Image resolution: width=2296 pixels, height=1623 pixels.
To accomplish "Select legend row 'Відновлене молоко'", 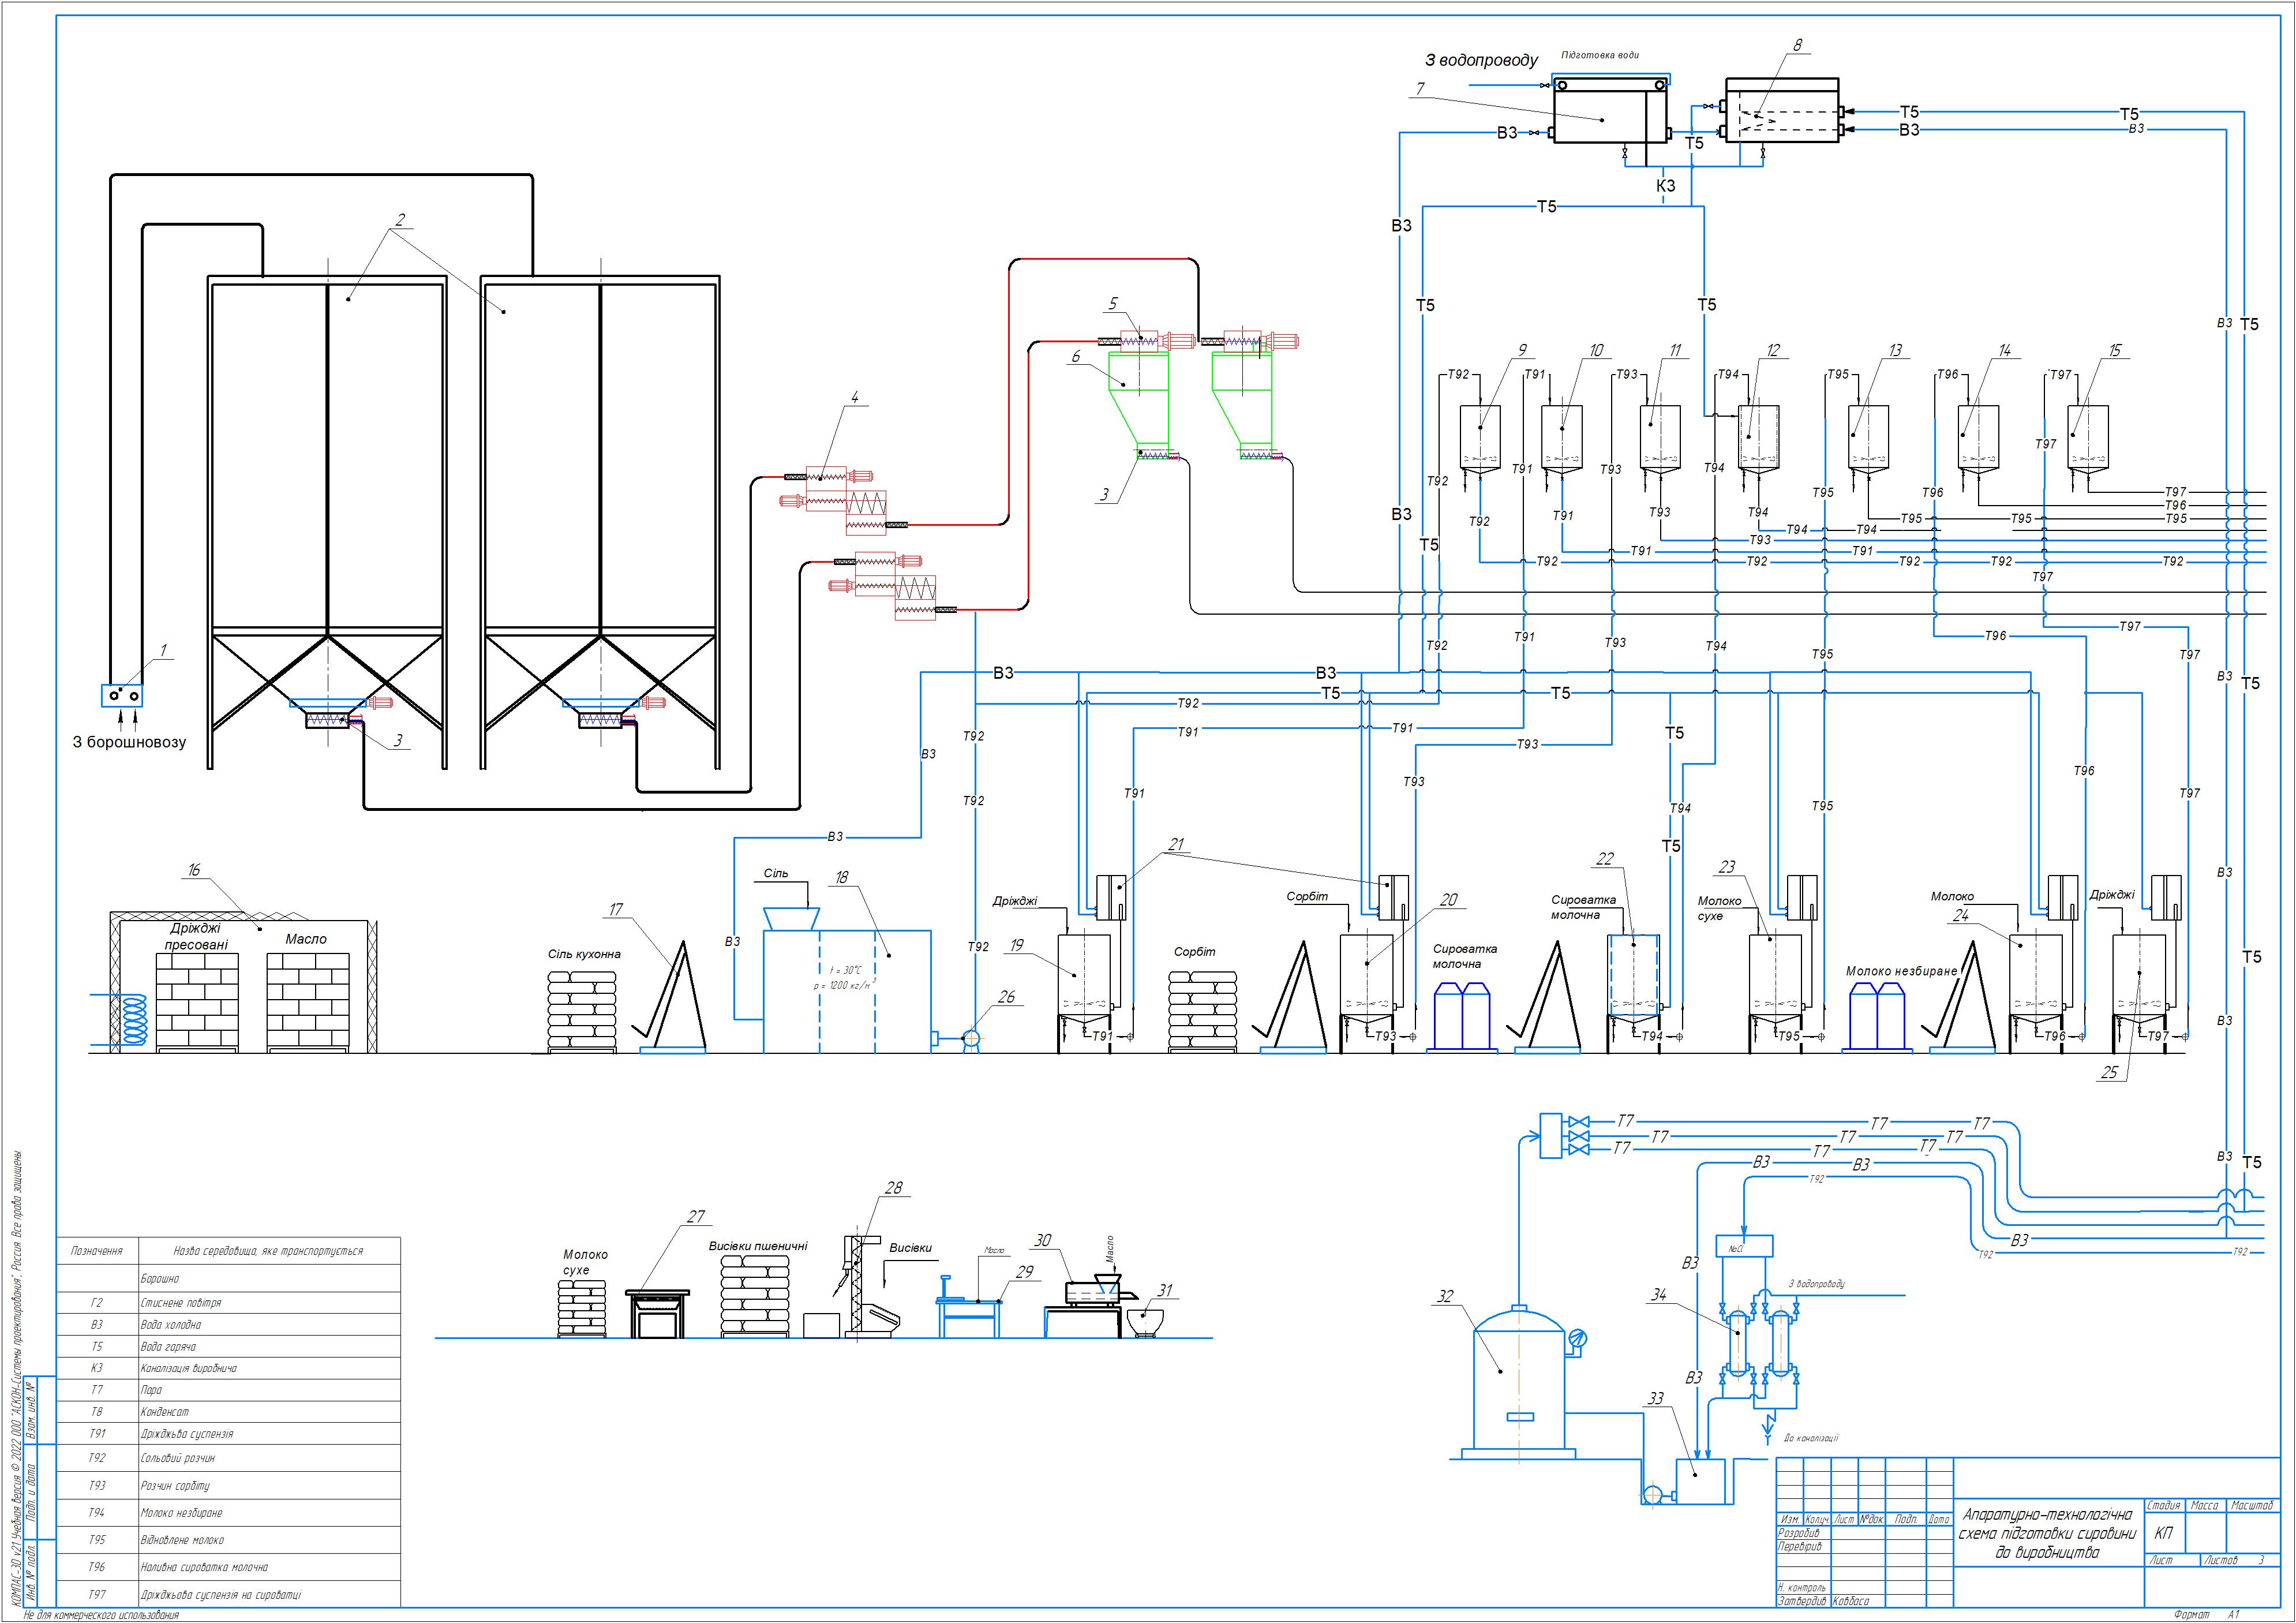I will pyautogui.click(x=229, y=1540).
